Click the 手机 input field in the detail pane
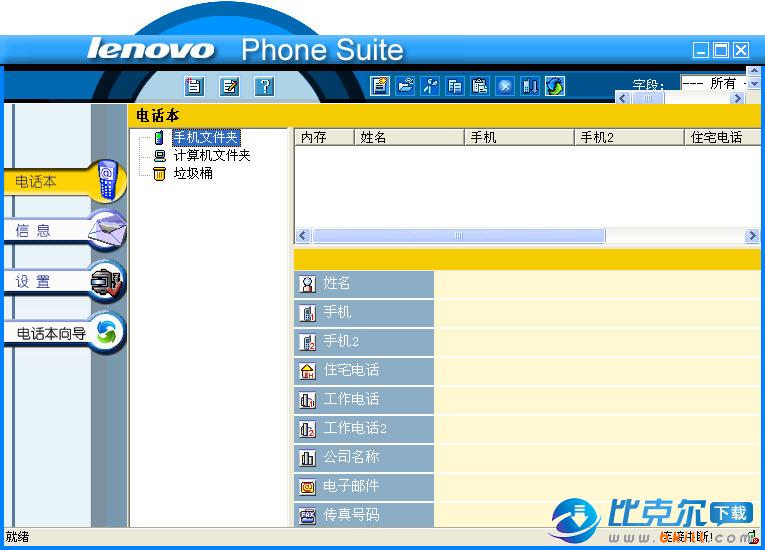Viewport: 765px width, 550px height. (x=597, y=313)
